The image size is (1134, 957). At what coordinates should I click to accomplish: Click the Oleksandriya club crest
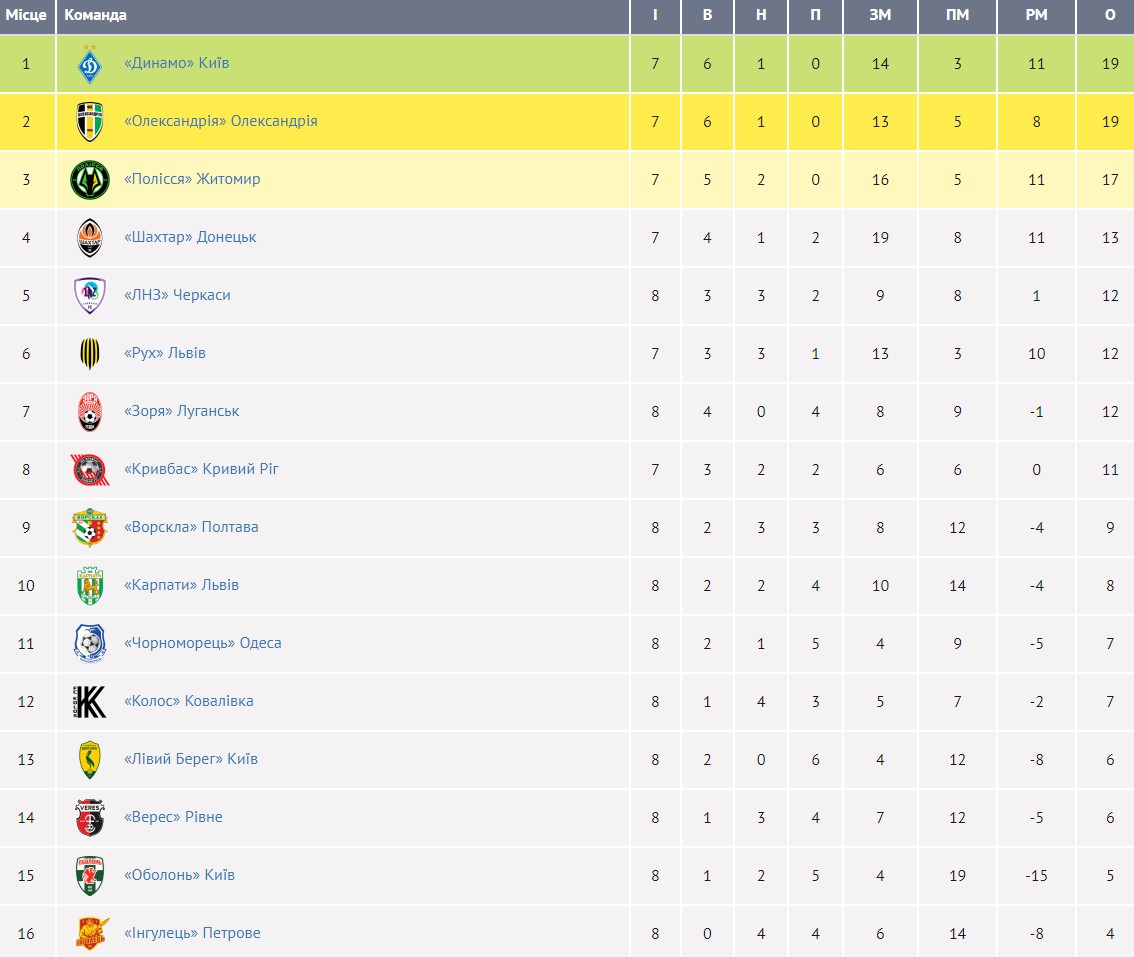90,122
